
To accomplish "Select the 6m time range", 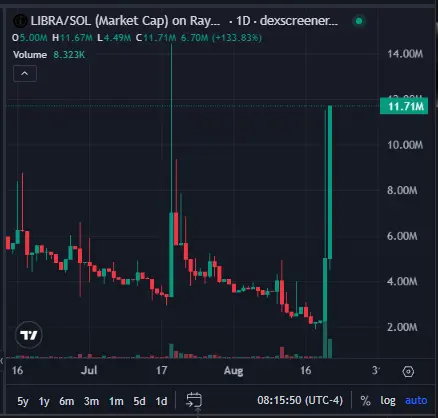I will (x=67, y=401).
